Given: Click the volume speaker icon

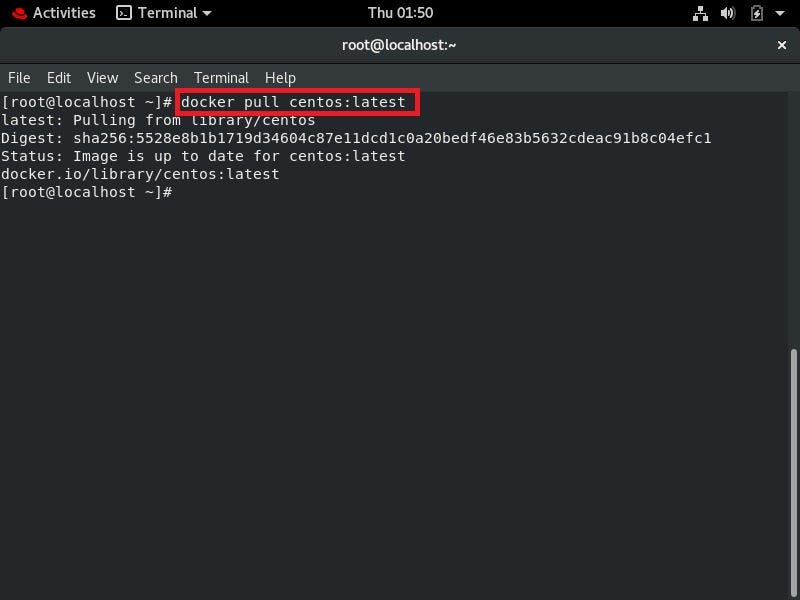Looking at the screenshot, I should (728, 13).
